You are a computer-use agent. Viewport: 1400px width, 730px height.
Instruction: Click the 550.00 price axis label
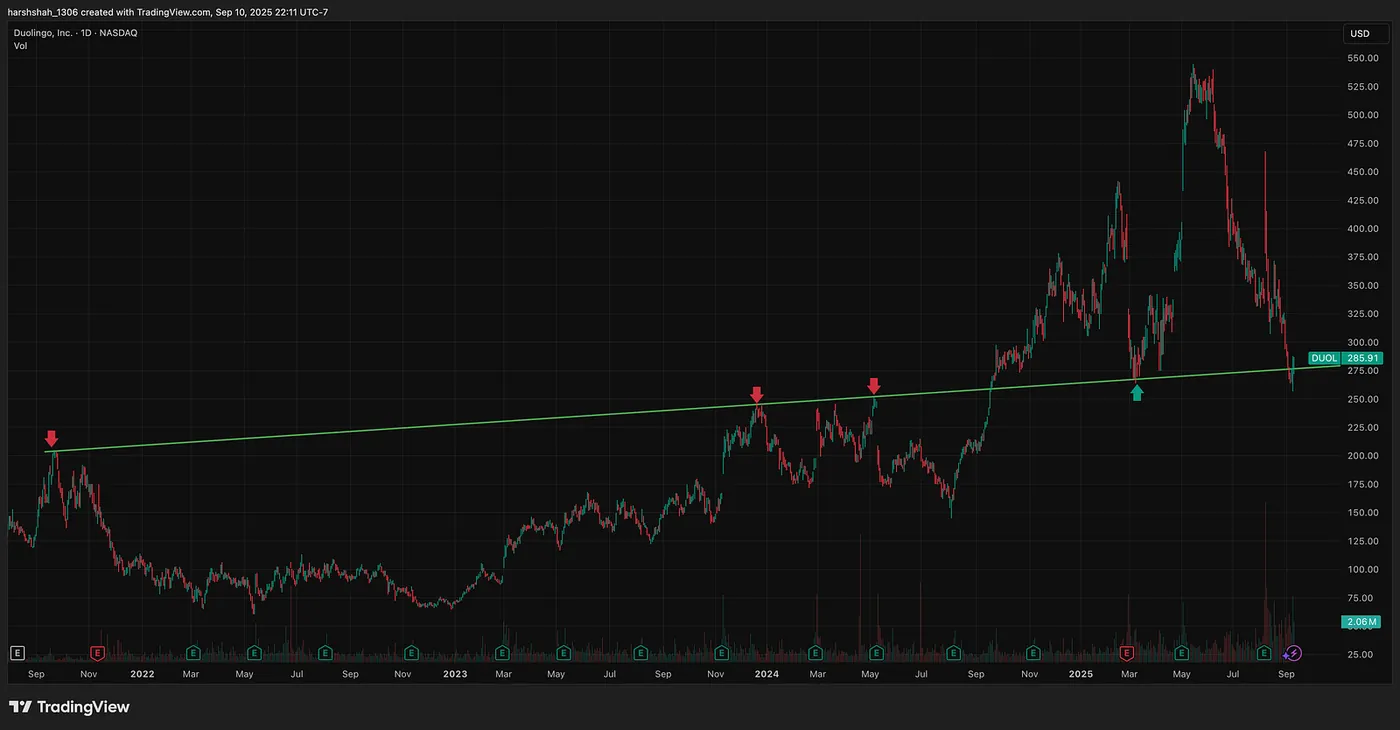[x=1361, y=58]
